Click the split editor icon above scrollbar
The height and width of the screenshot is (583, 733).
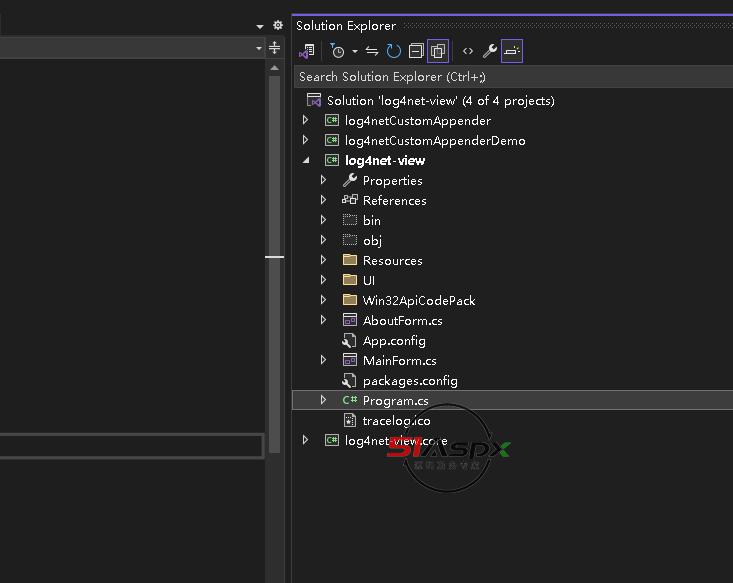pos(274,47)
